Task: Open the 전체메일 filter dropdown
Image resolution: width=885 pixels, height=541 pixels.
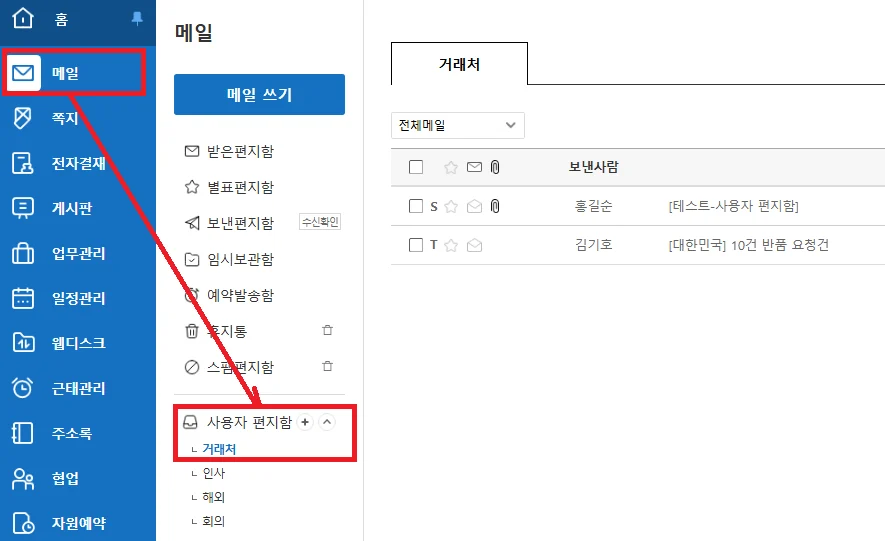Action: pyautogui.click(x=458, y=125)
